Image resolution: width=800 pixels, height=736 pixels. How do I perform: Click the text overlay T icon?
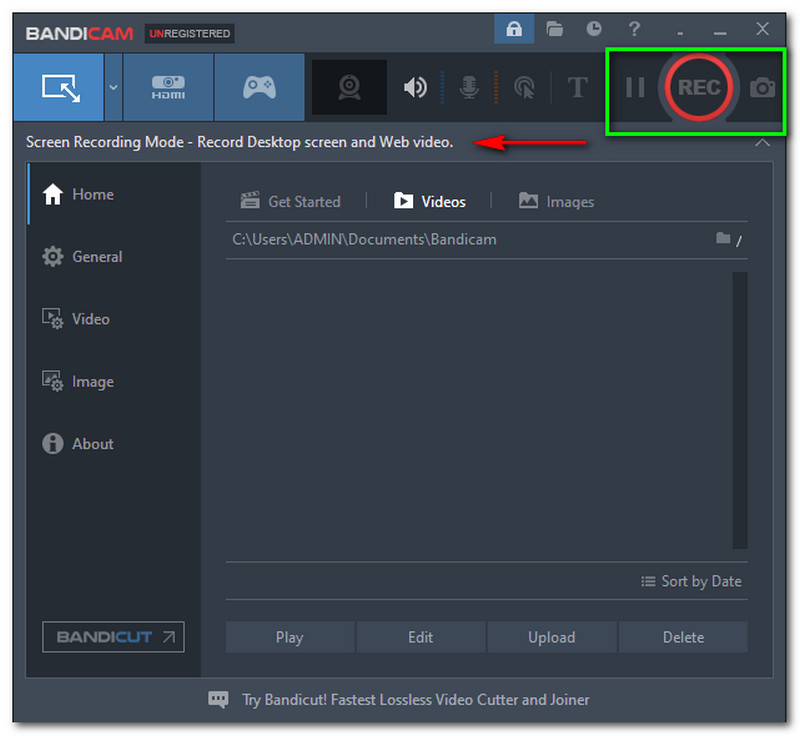(x=577, y=88)
